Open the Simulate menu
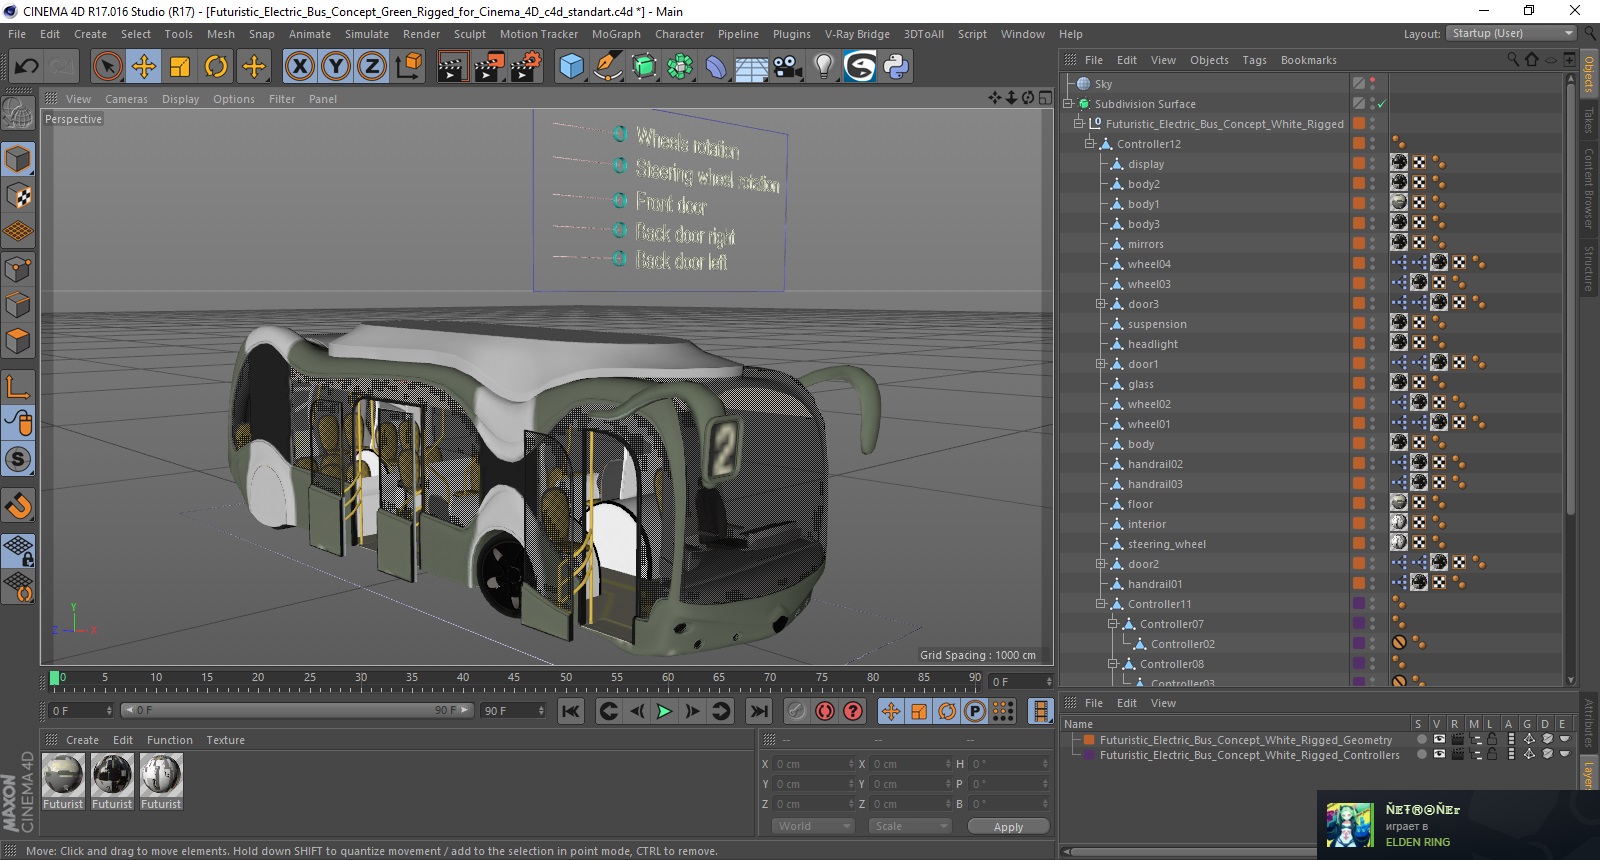The height and width of the screenshot is (860, 1600). pos(366,34)
